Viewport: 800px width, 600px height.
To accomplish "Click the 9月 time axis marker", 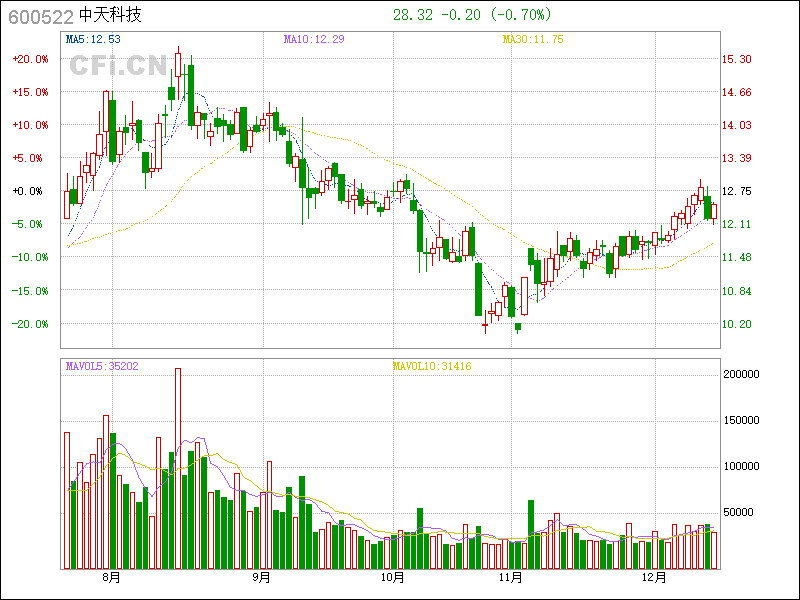I will (261, 577).
